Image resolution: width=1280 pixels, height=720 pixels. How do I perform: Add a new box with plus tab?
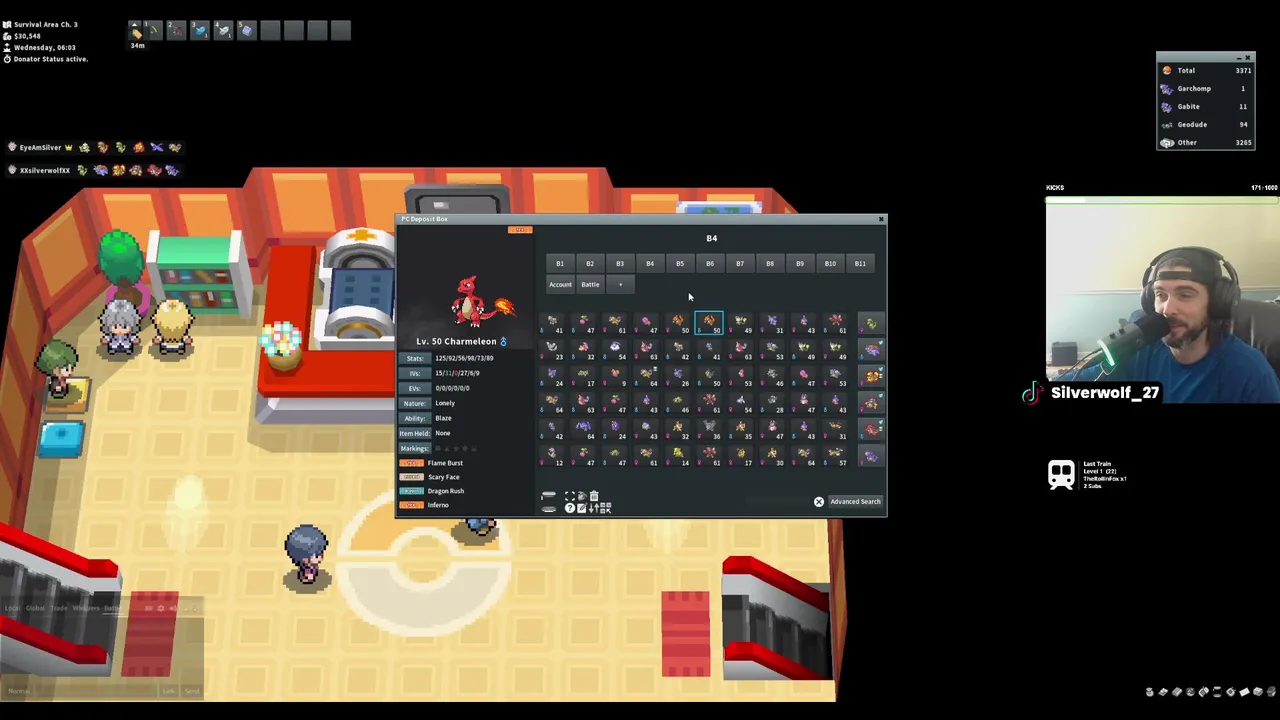[x=620, y=284]
